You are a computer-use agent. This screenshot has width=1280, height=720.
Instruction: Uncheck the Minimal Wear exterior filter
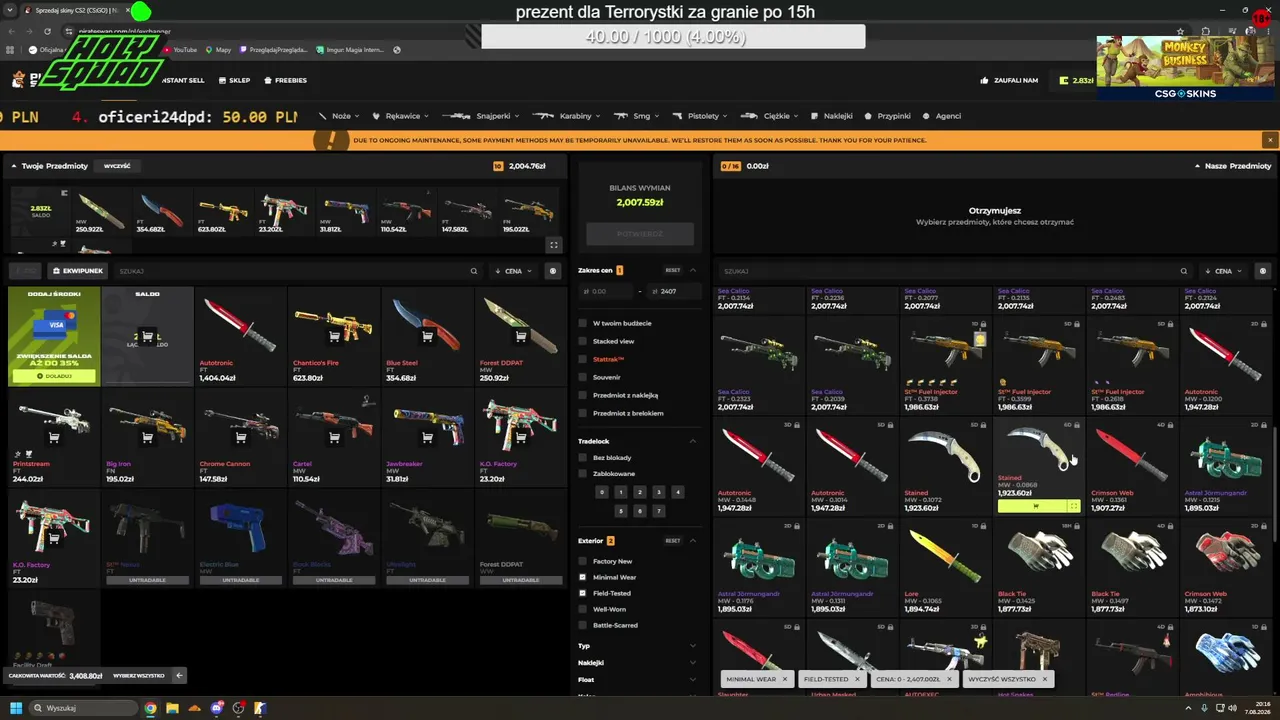point(583,577)
